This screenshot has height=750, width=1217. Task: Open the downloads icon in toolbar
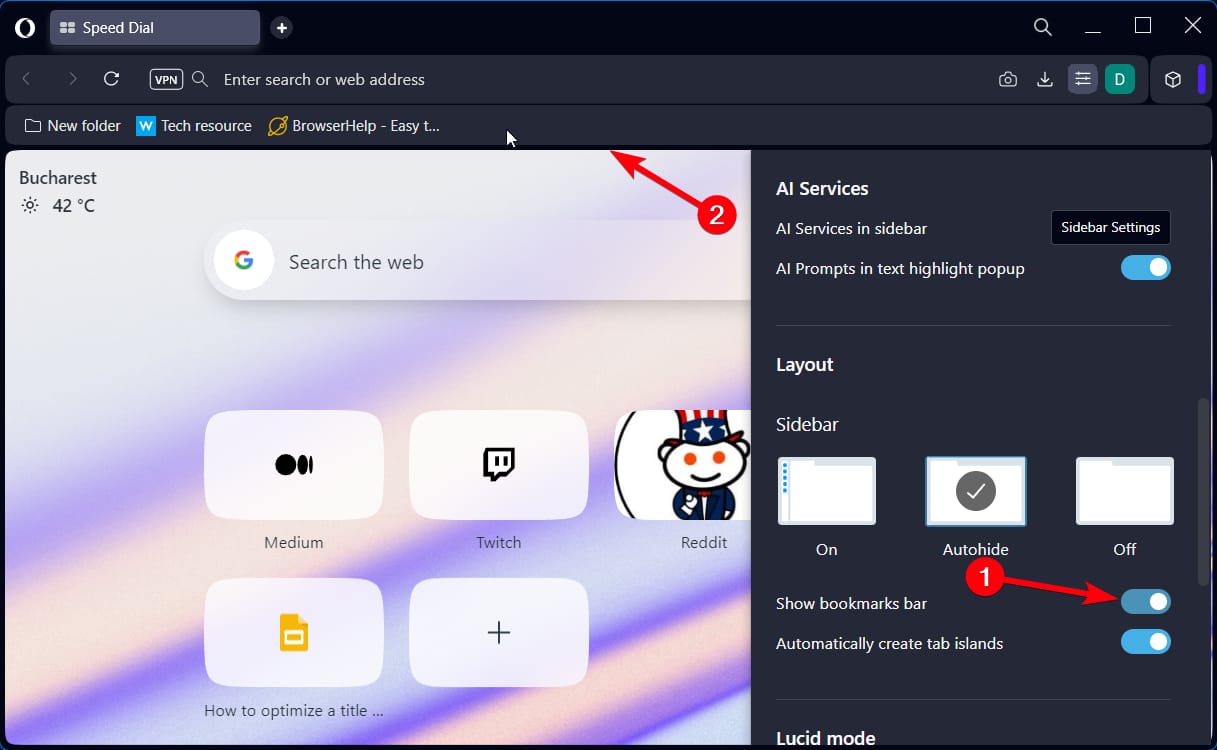1045,79
